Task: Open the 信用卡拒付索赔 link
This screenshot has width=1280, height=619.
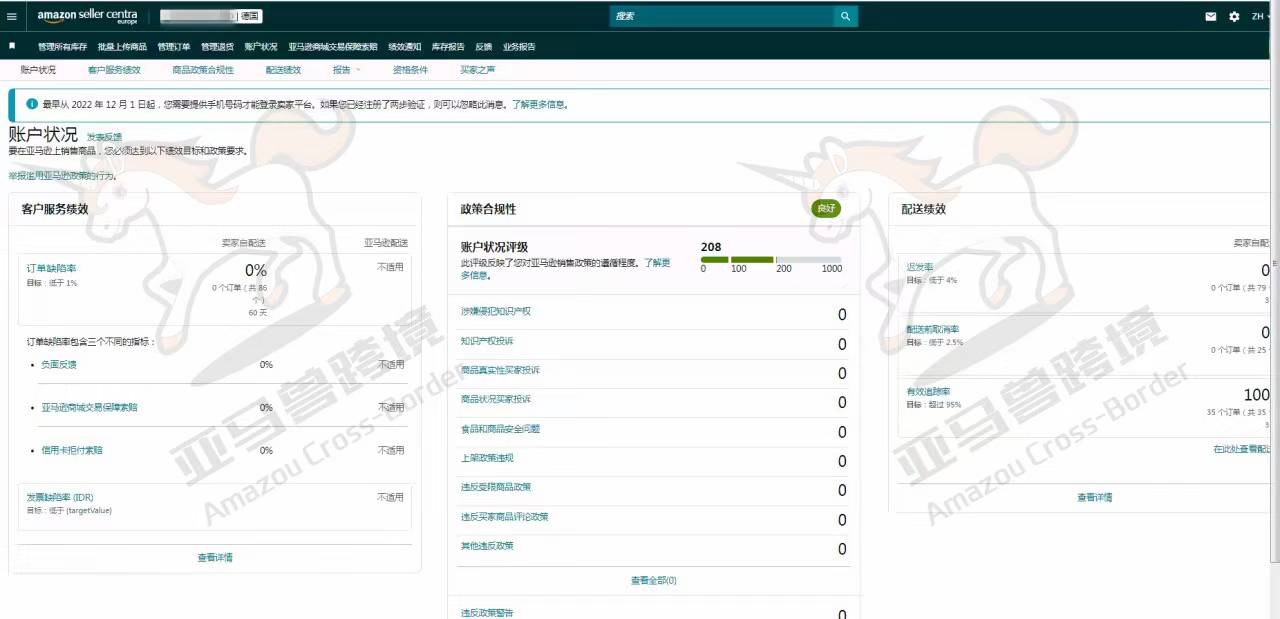Action: click(x=72, y=451)
